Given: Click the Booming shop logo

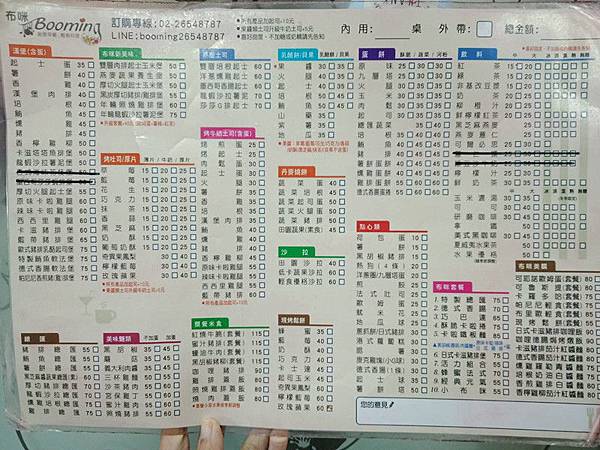Looking at the screenshot, I should 54,27.
